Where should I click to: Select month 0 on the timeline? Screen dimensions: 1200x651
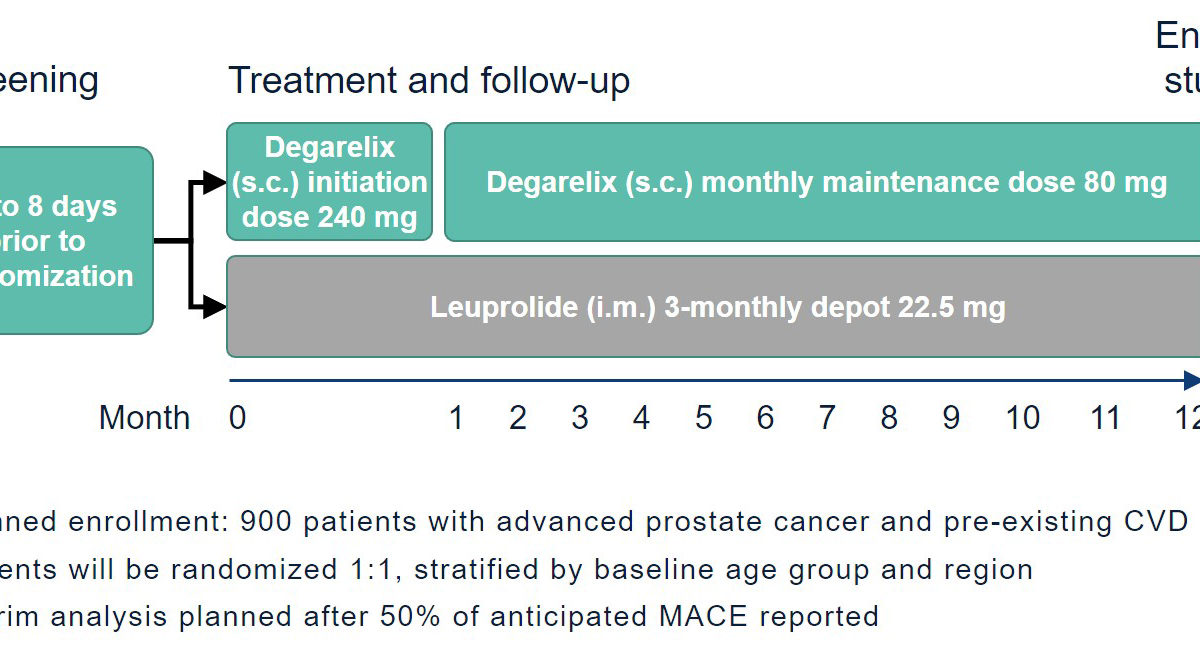click(x=237, y=417)
